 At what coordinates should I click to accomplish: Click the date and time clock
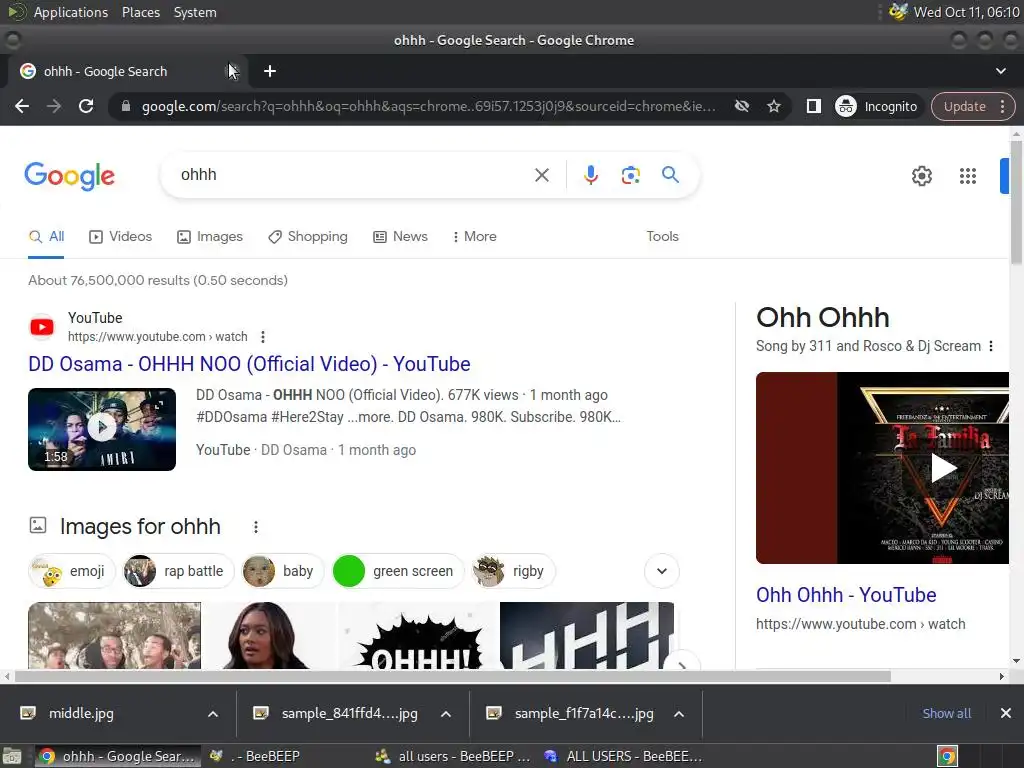pos(966,12)
